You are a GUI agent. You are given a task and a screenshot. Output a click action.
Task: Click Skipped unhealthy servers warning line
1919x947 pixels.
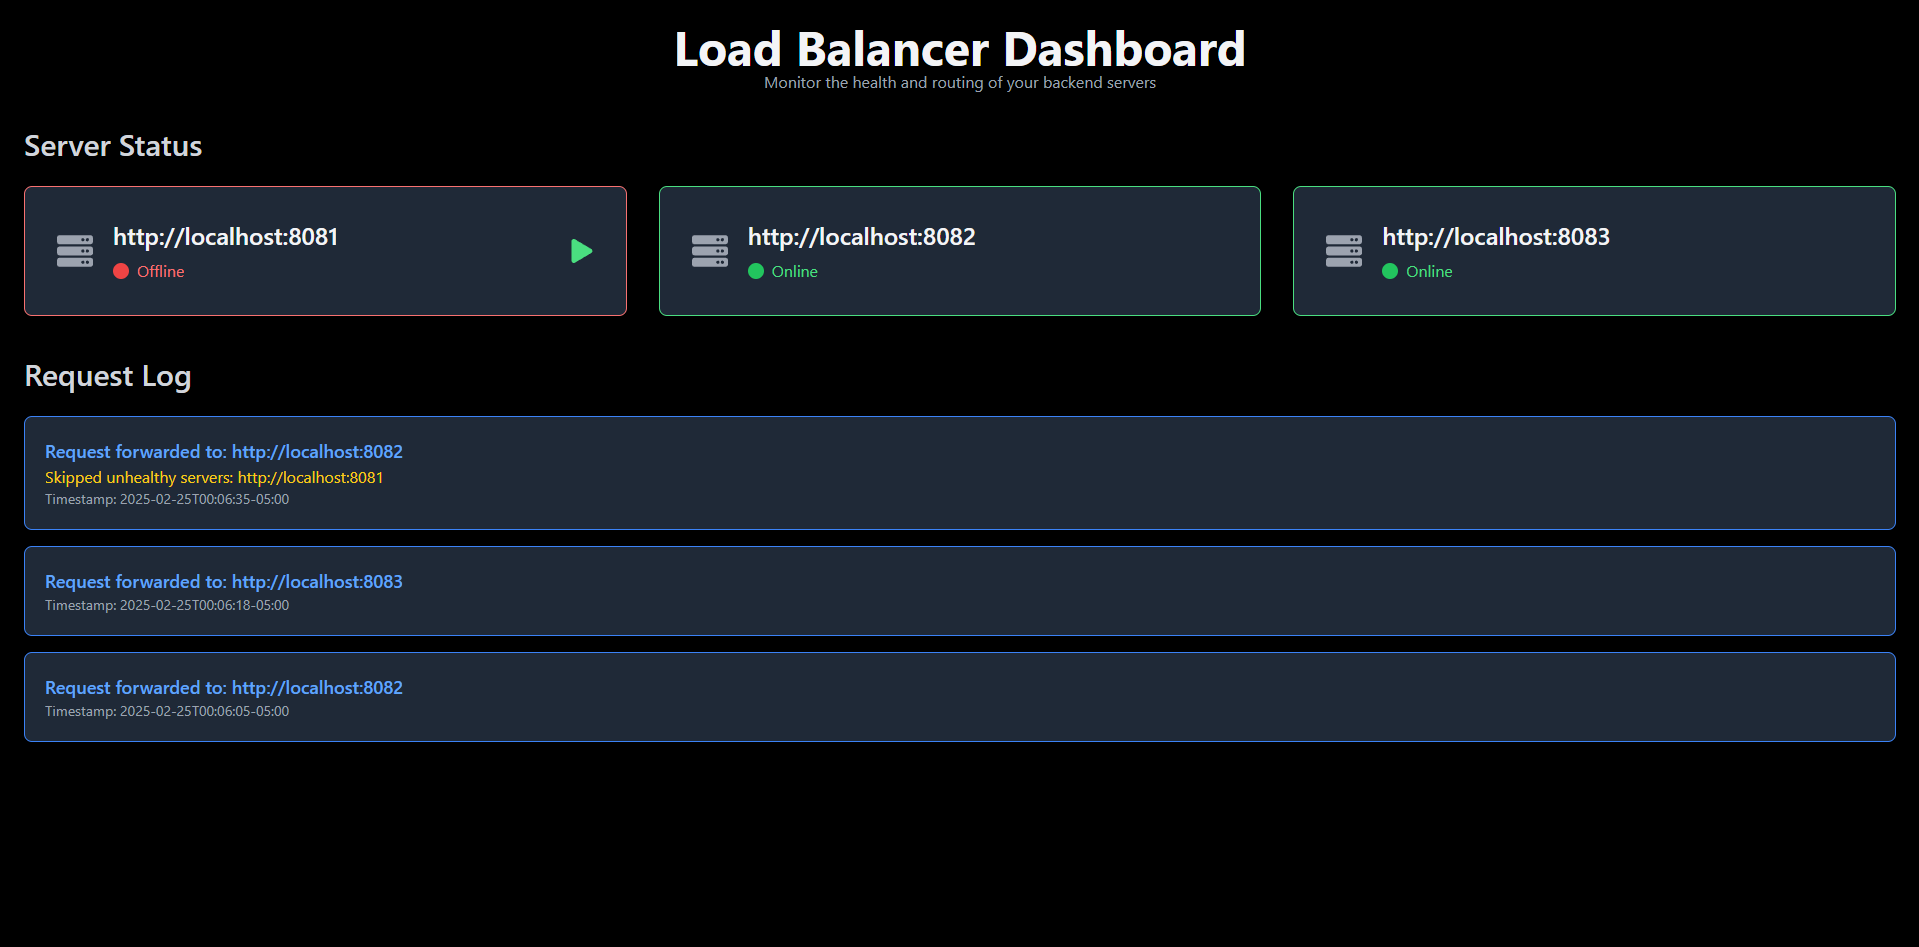click(x=214, y=478)
